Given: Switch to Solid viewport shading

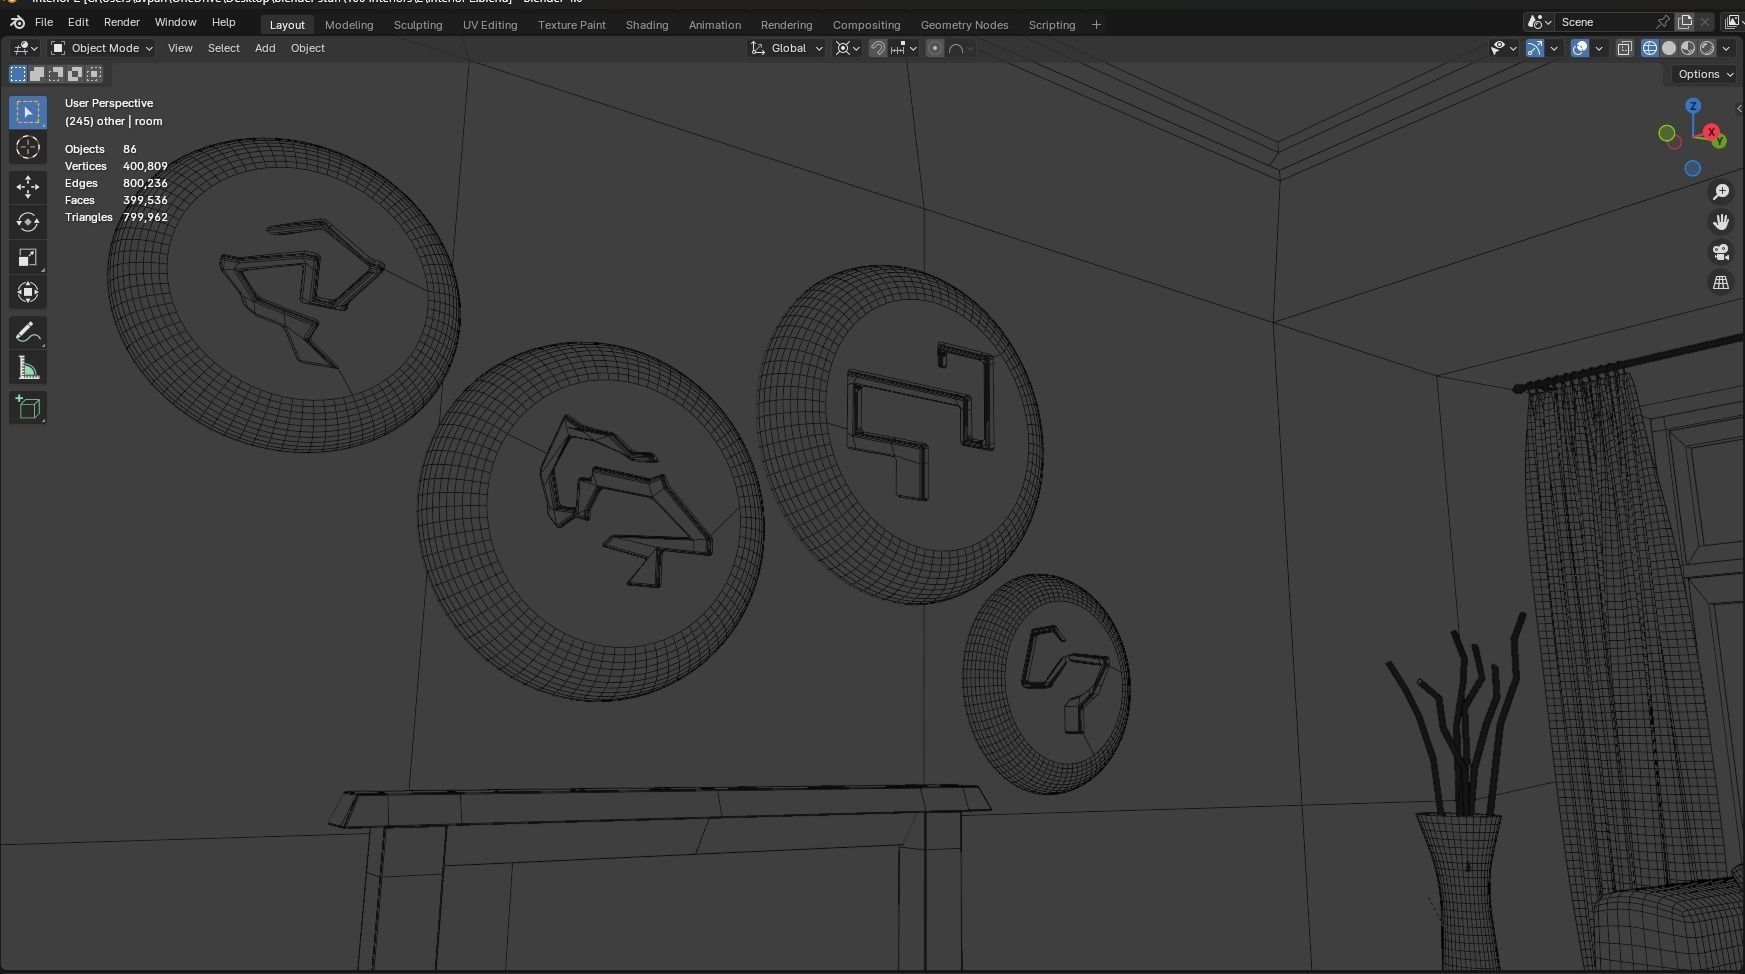Looking at the screenshot, I should (x=1669, y=48).
